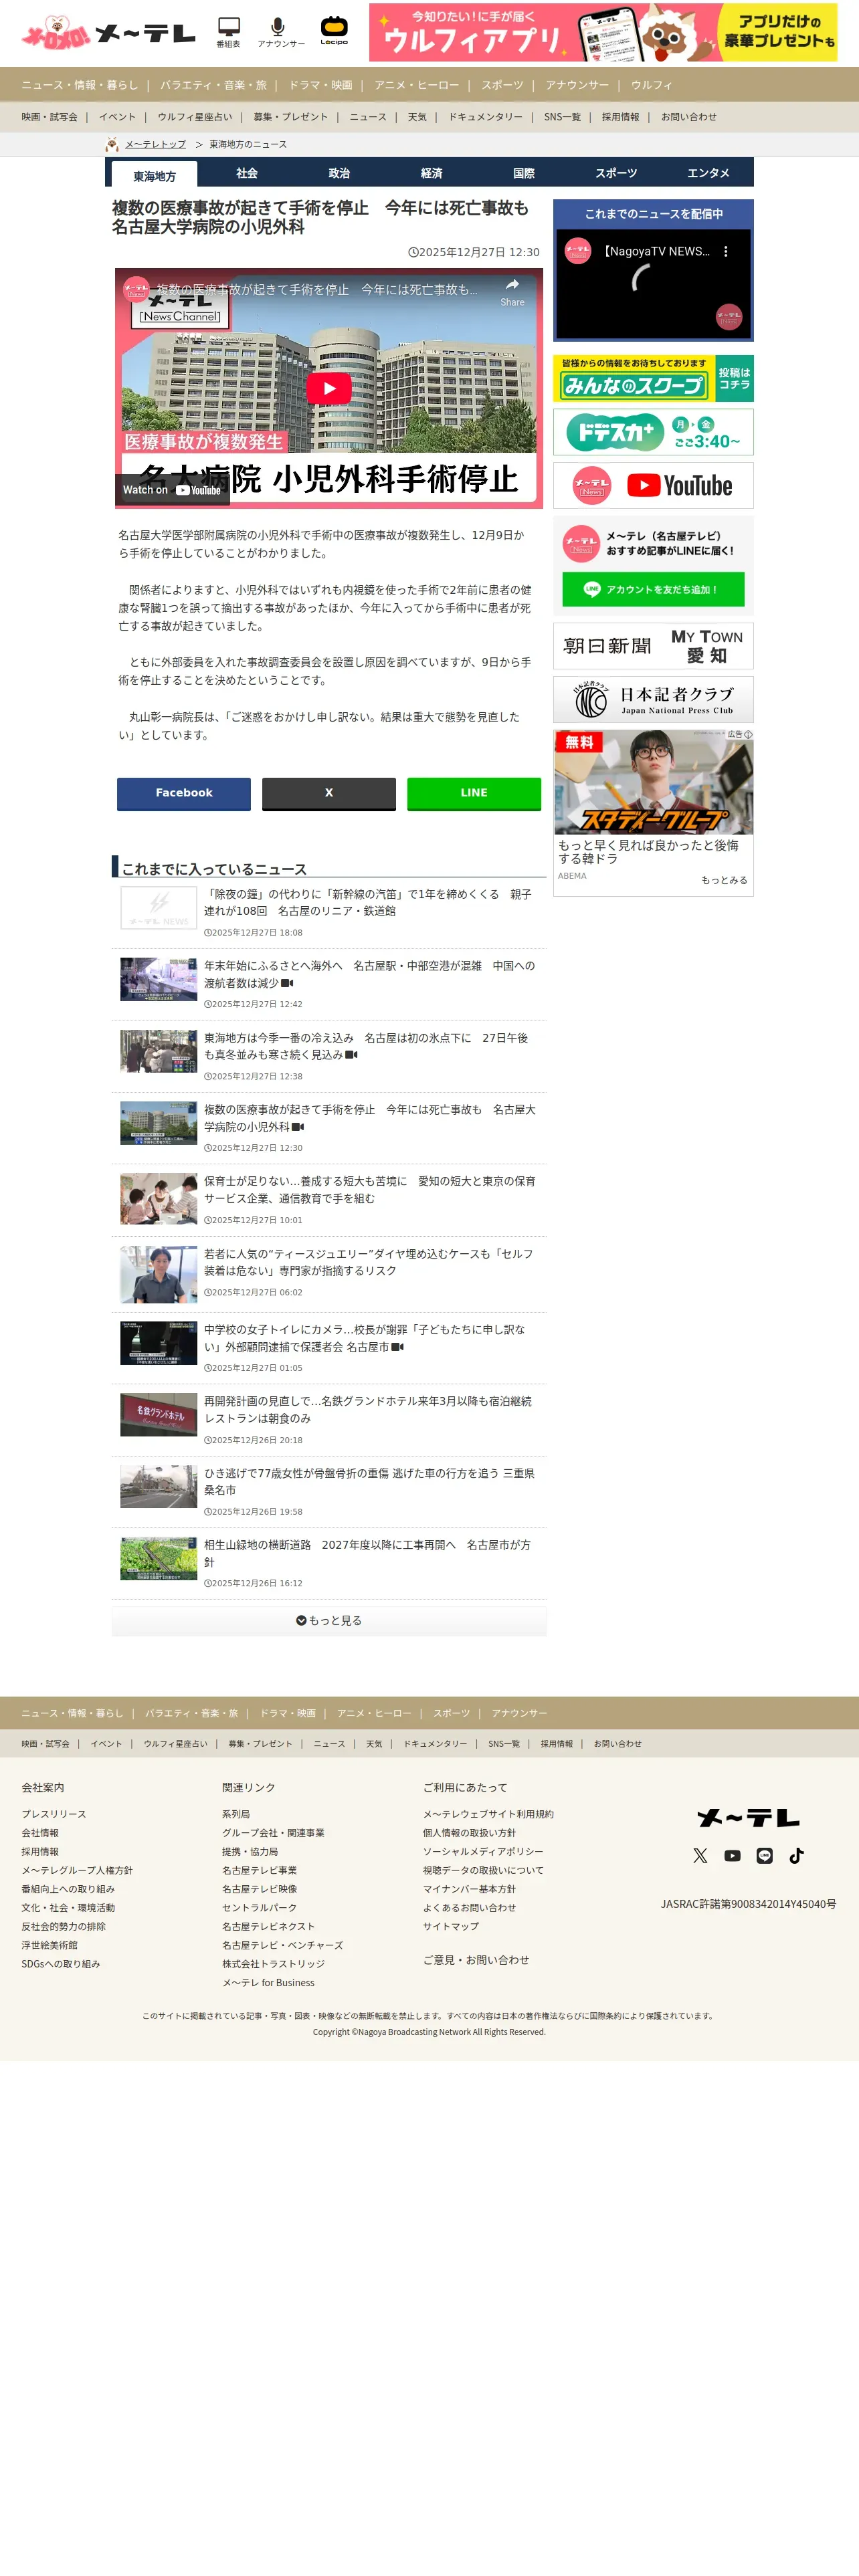Open ひき逃げで77歳女性 article
Viewport: 859px width, 2576px height.
pos(369,1481)
